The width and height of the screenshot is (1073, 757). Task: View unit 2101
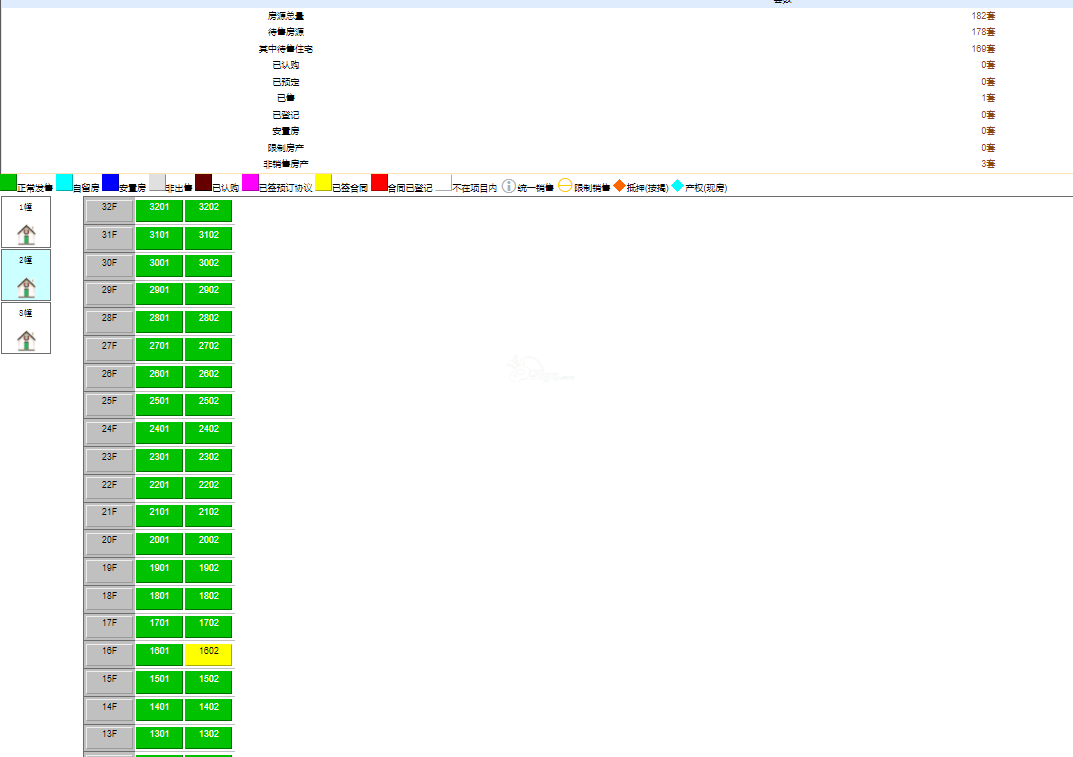tap(159, 515)
